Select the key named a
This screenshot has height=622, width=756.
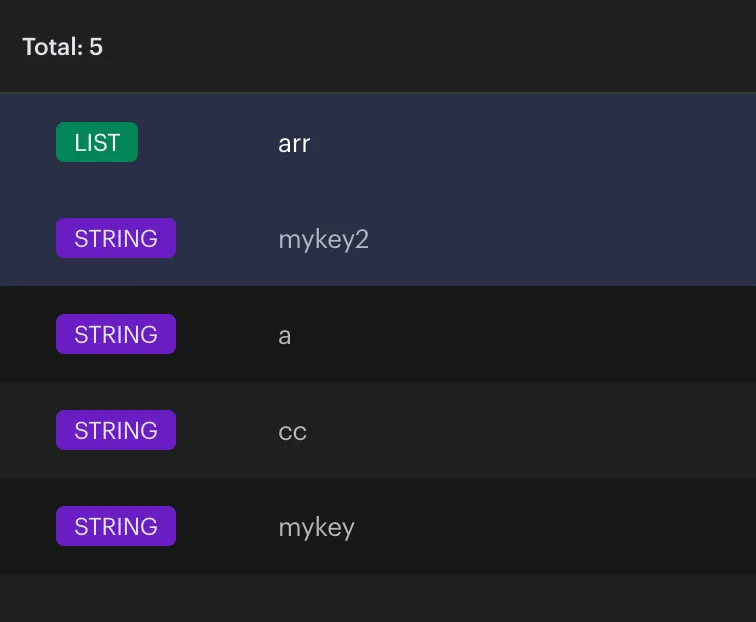pos(285,336)
